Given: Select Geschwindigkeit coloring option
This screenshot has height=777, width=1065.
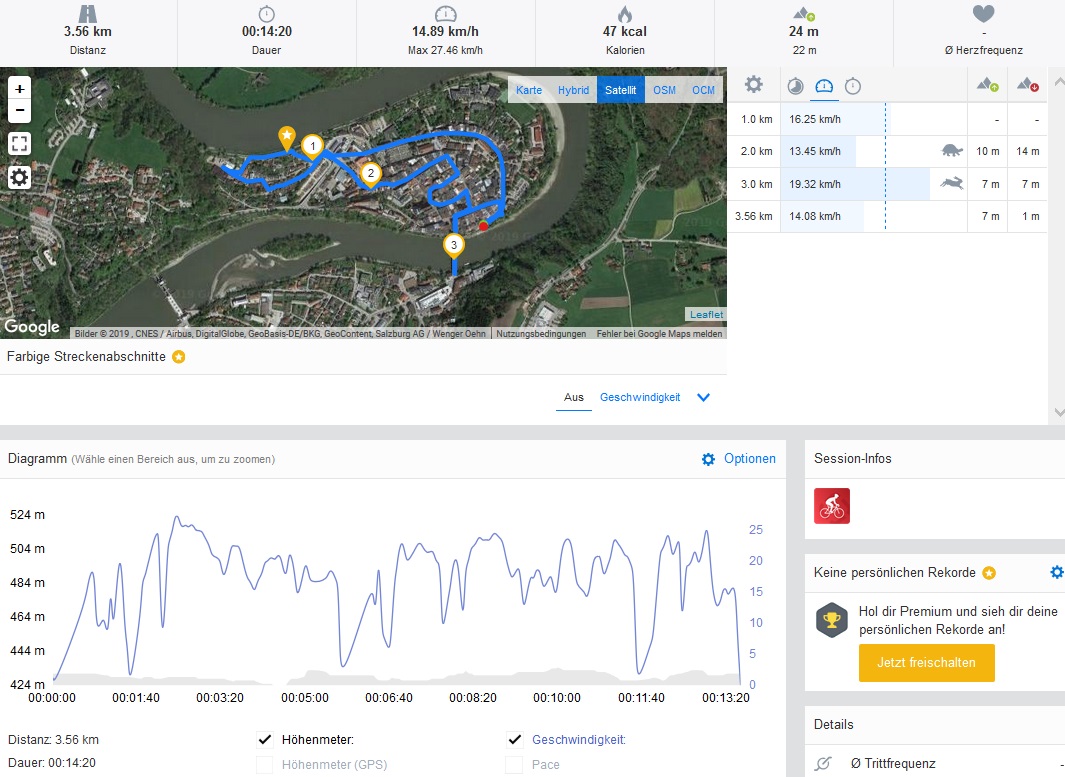Looking at the screenshot, I should (x=640, y=397).
